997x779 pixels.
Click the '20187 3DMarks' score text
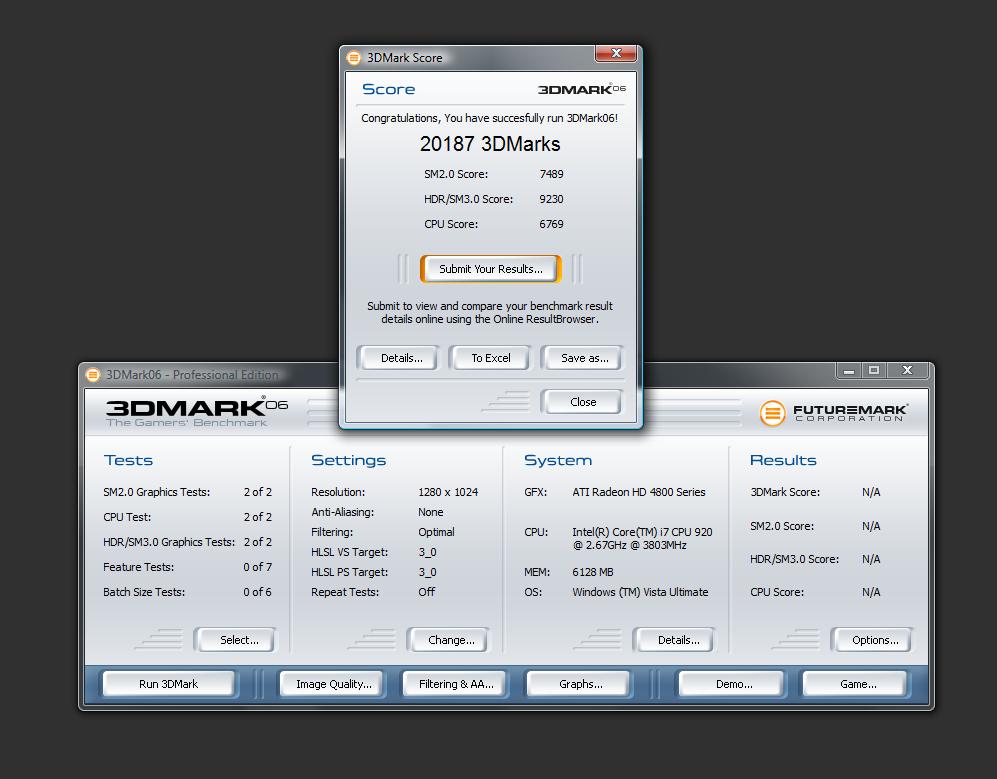tap(490, 144)
